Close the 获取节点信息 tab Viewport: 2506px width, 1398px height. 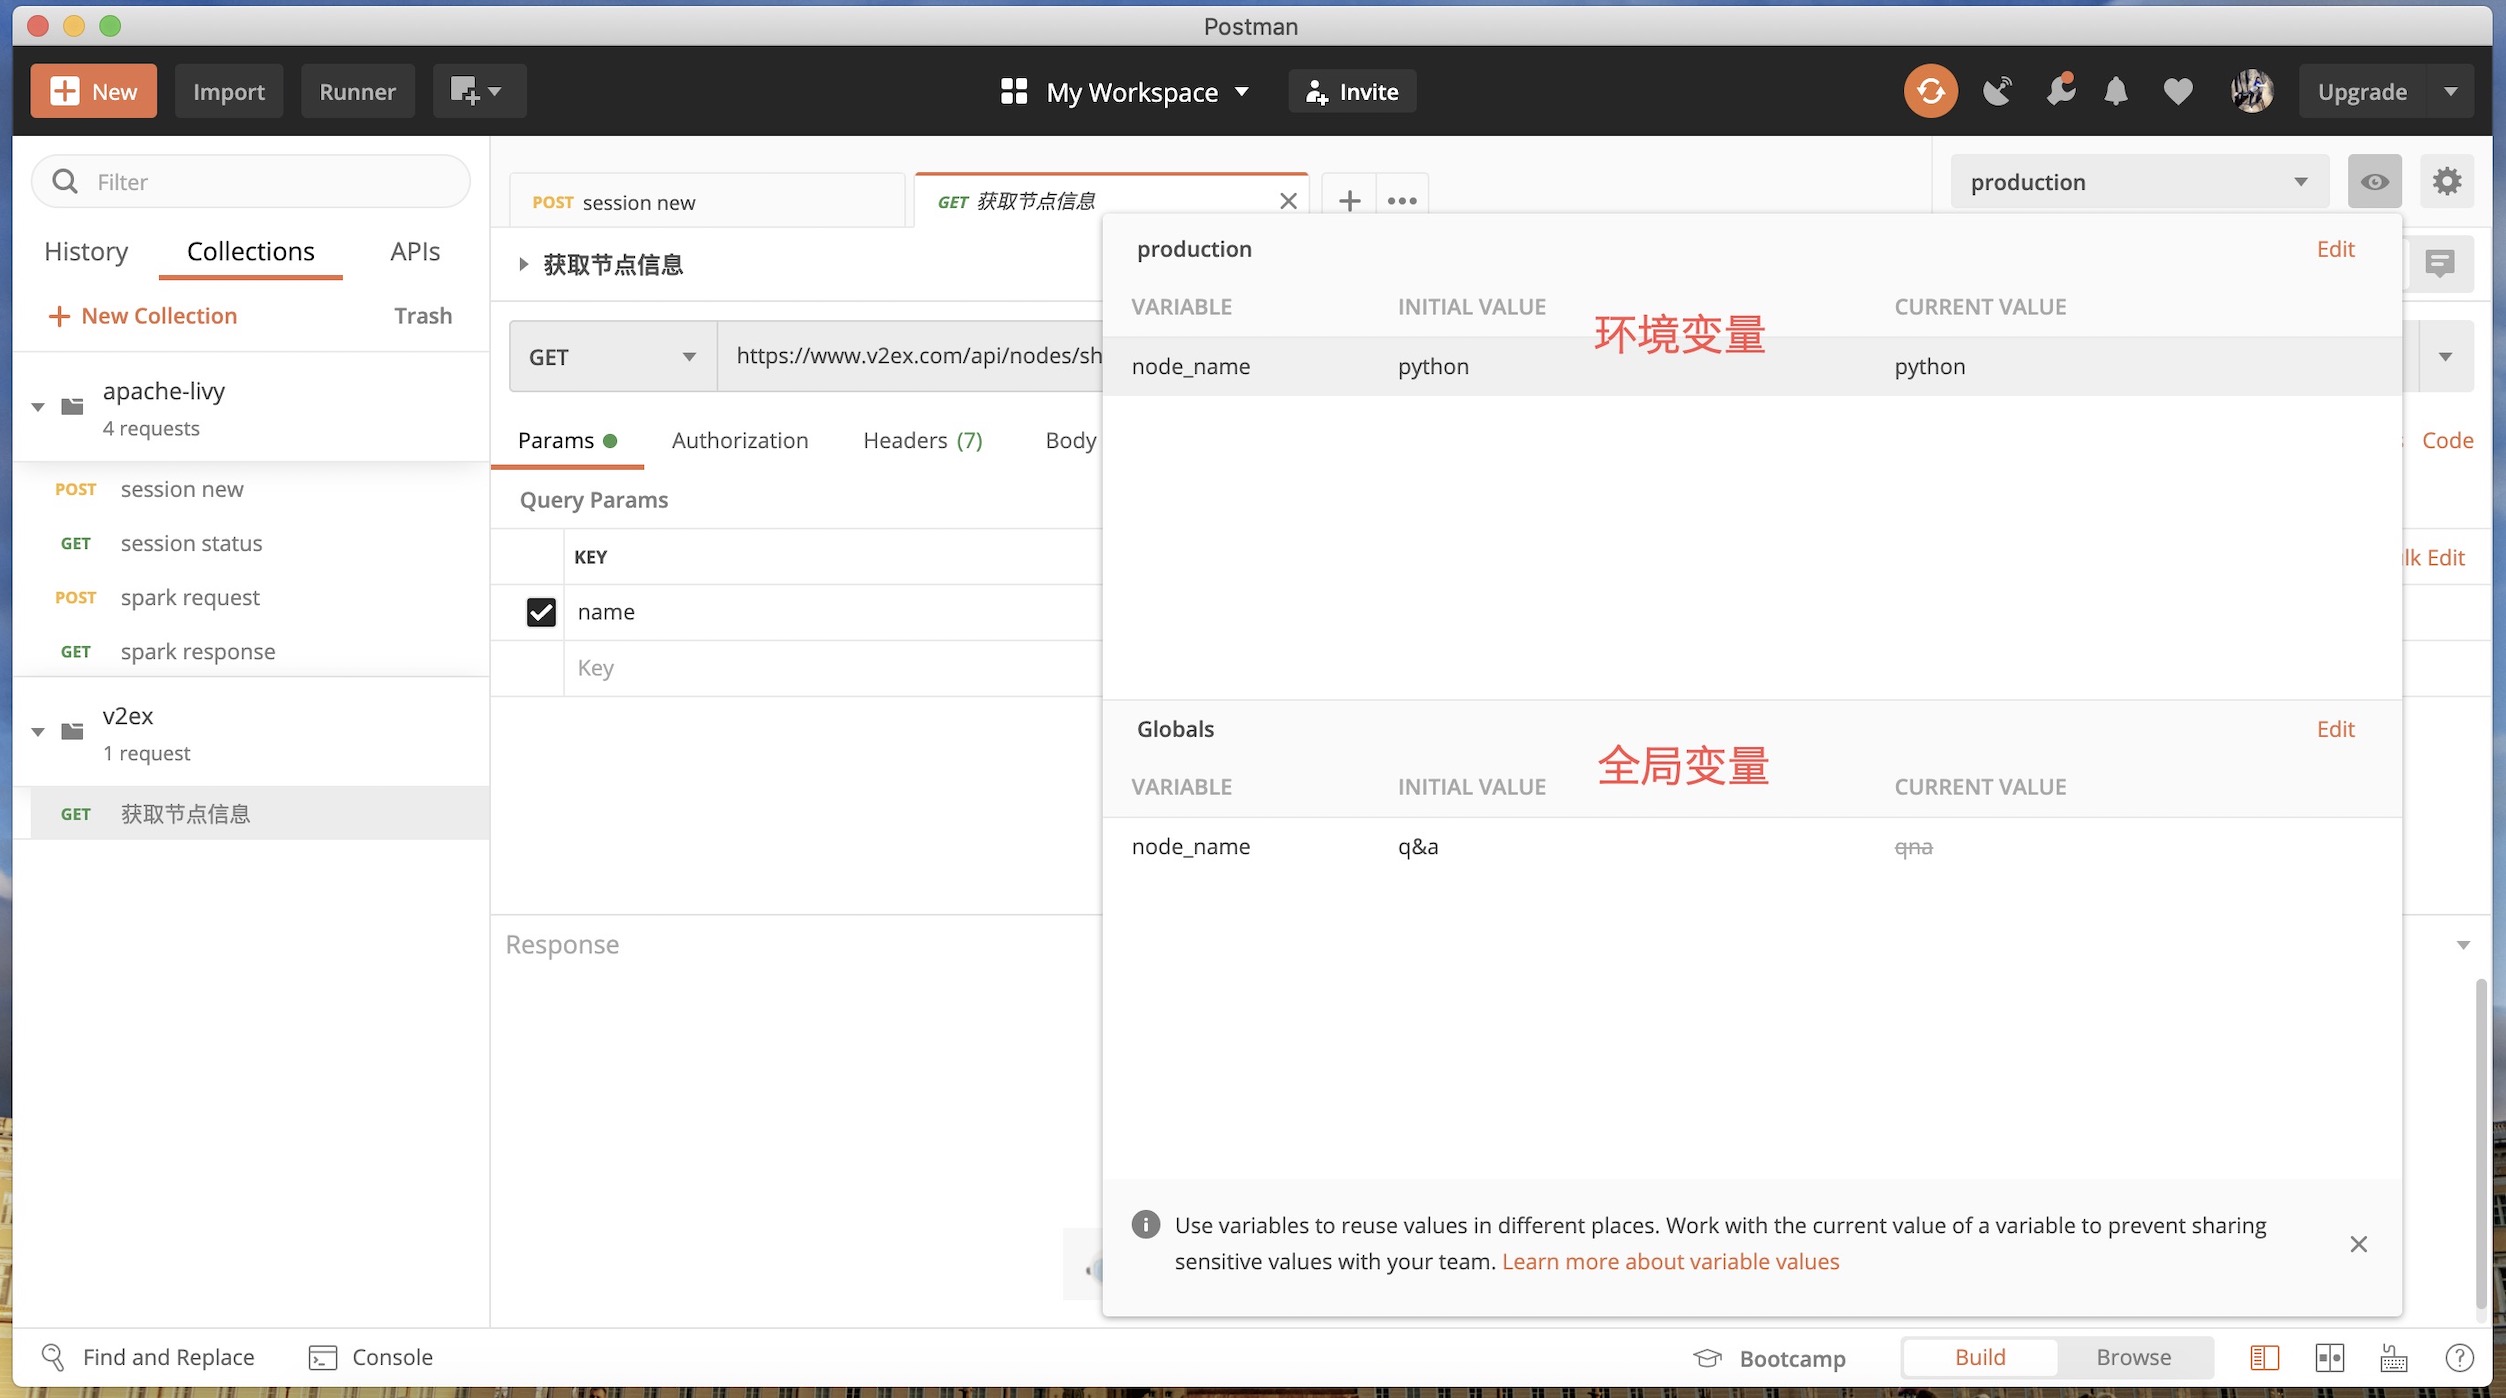click(x=1288, y=201)
